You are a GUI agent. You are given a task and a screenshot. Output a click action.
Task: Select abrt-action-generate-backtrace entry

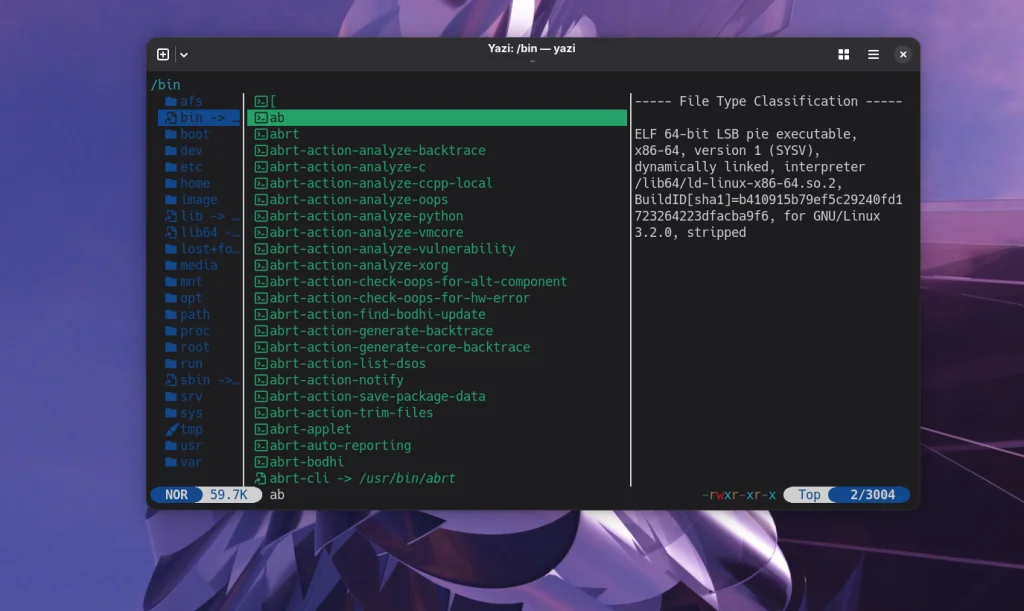pos(381,331)
